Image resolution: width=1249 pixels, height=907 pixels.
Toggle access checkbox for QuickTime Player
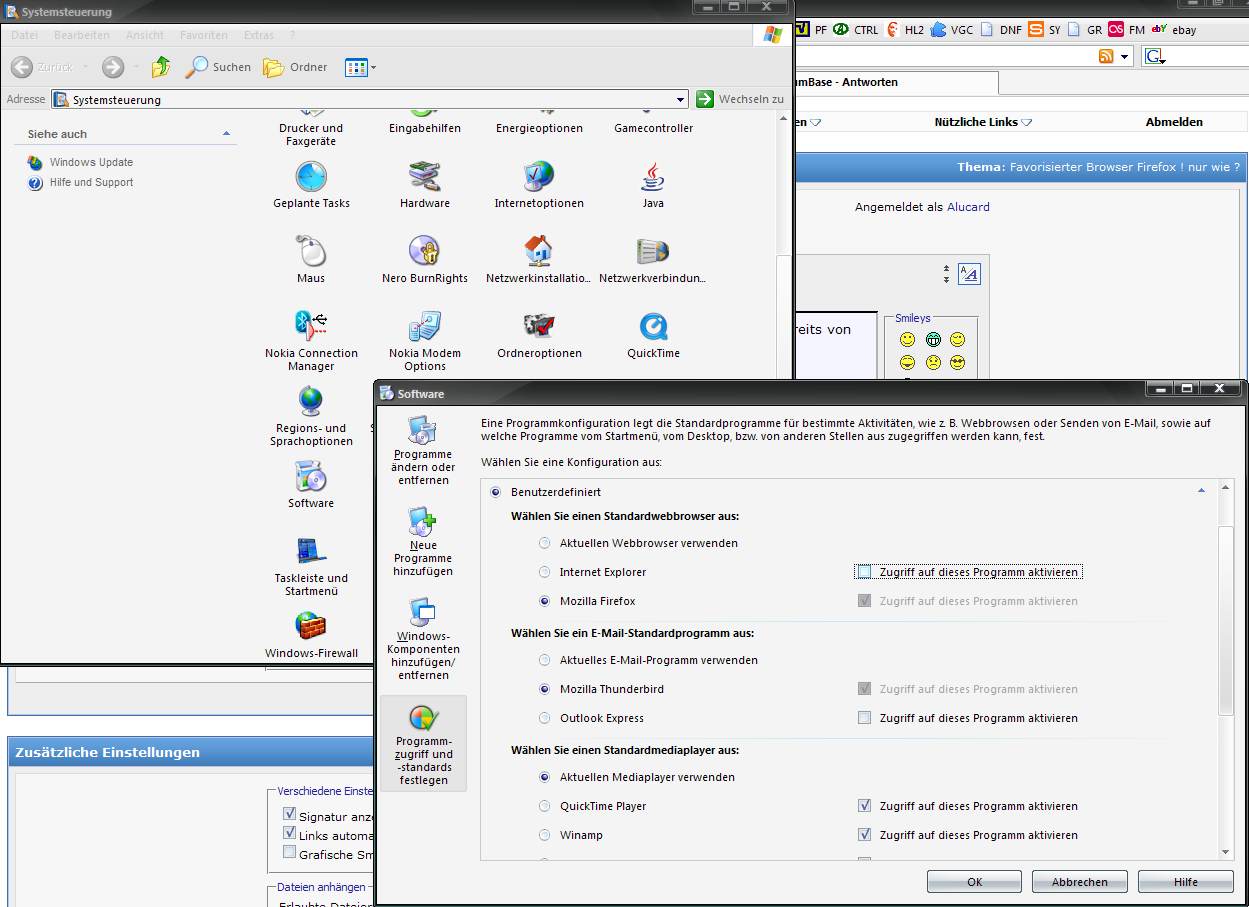(865, 806)
